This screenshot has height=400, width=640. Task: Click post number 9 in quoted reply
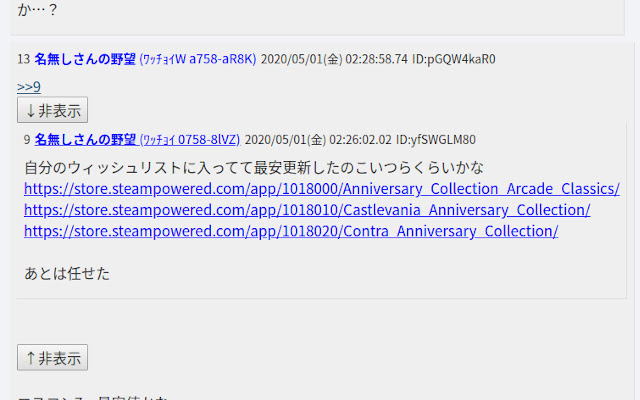point(27,140)
